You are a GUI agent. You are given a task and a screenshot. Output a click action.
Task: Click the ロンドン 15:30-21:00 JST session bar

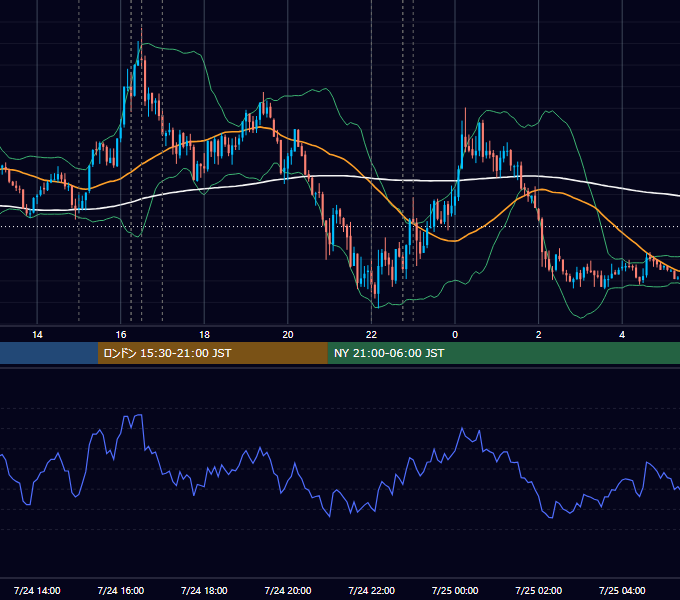coord(212,353)
